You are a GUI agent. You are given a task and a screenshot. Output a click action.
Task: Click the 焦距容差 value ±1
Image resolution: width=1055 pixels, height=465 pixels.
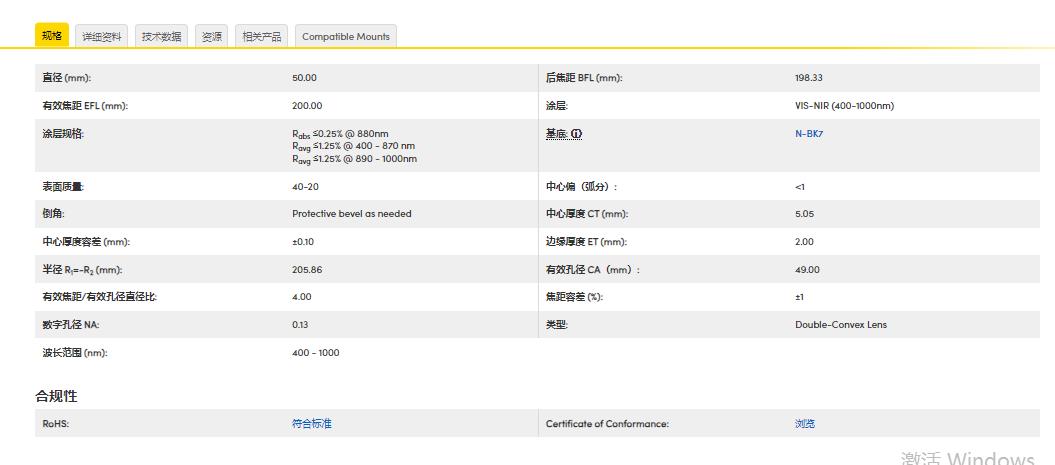(x=799, y=297)
